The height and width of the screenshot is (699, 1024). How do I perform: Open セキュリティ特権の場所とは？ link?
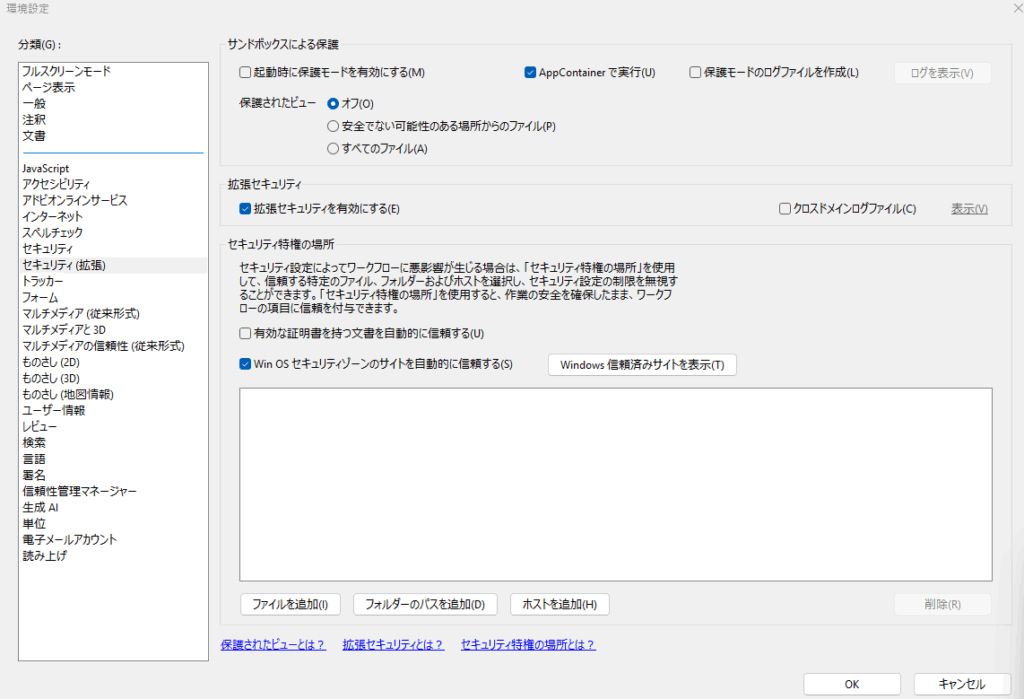coord(528,645)
